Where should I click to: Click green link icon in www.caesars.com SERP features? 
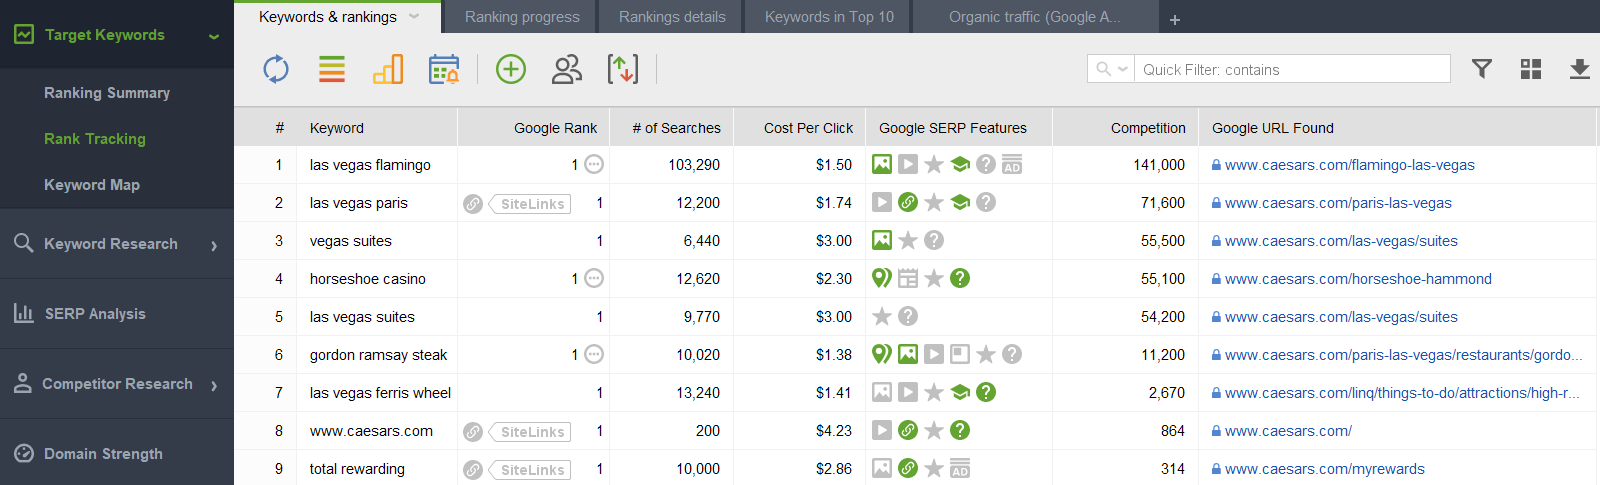coord(908,430)
